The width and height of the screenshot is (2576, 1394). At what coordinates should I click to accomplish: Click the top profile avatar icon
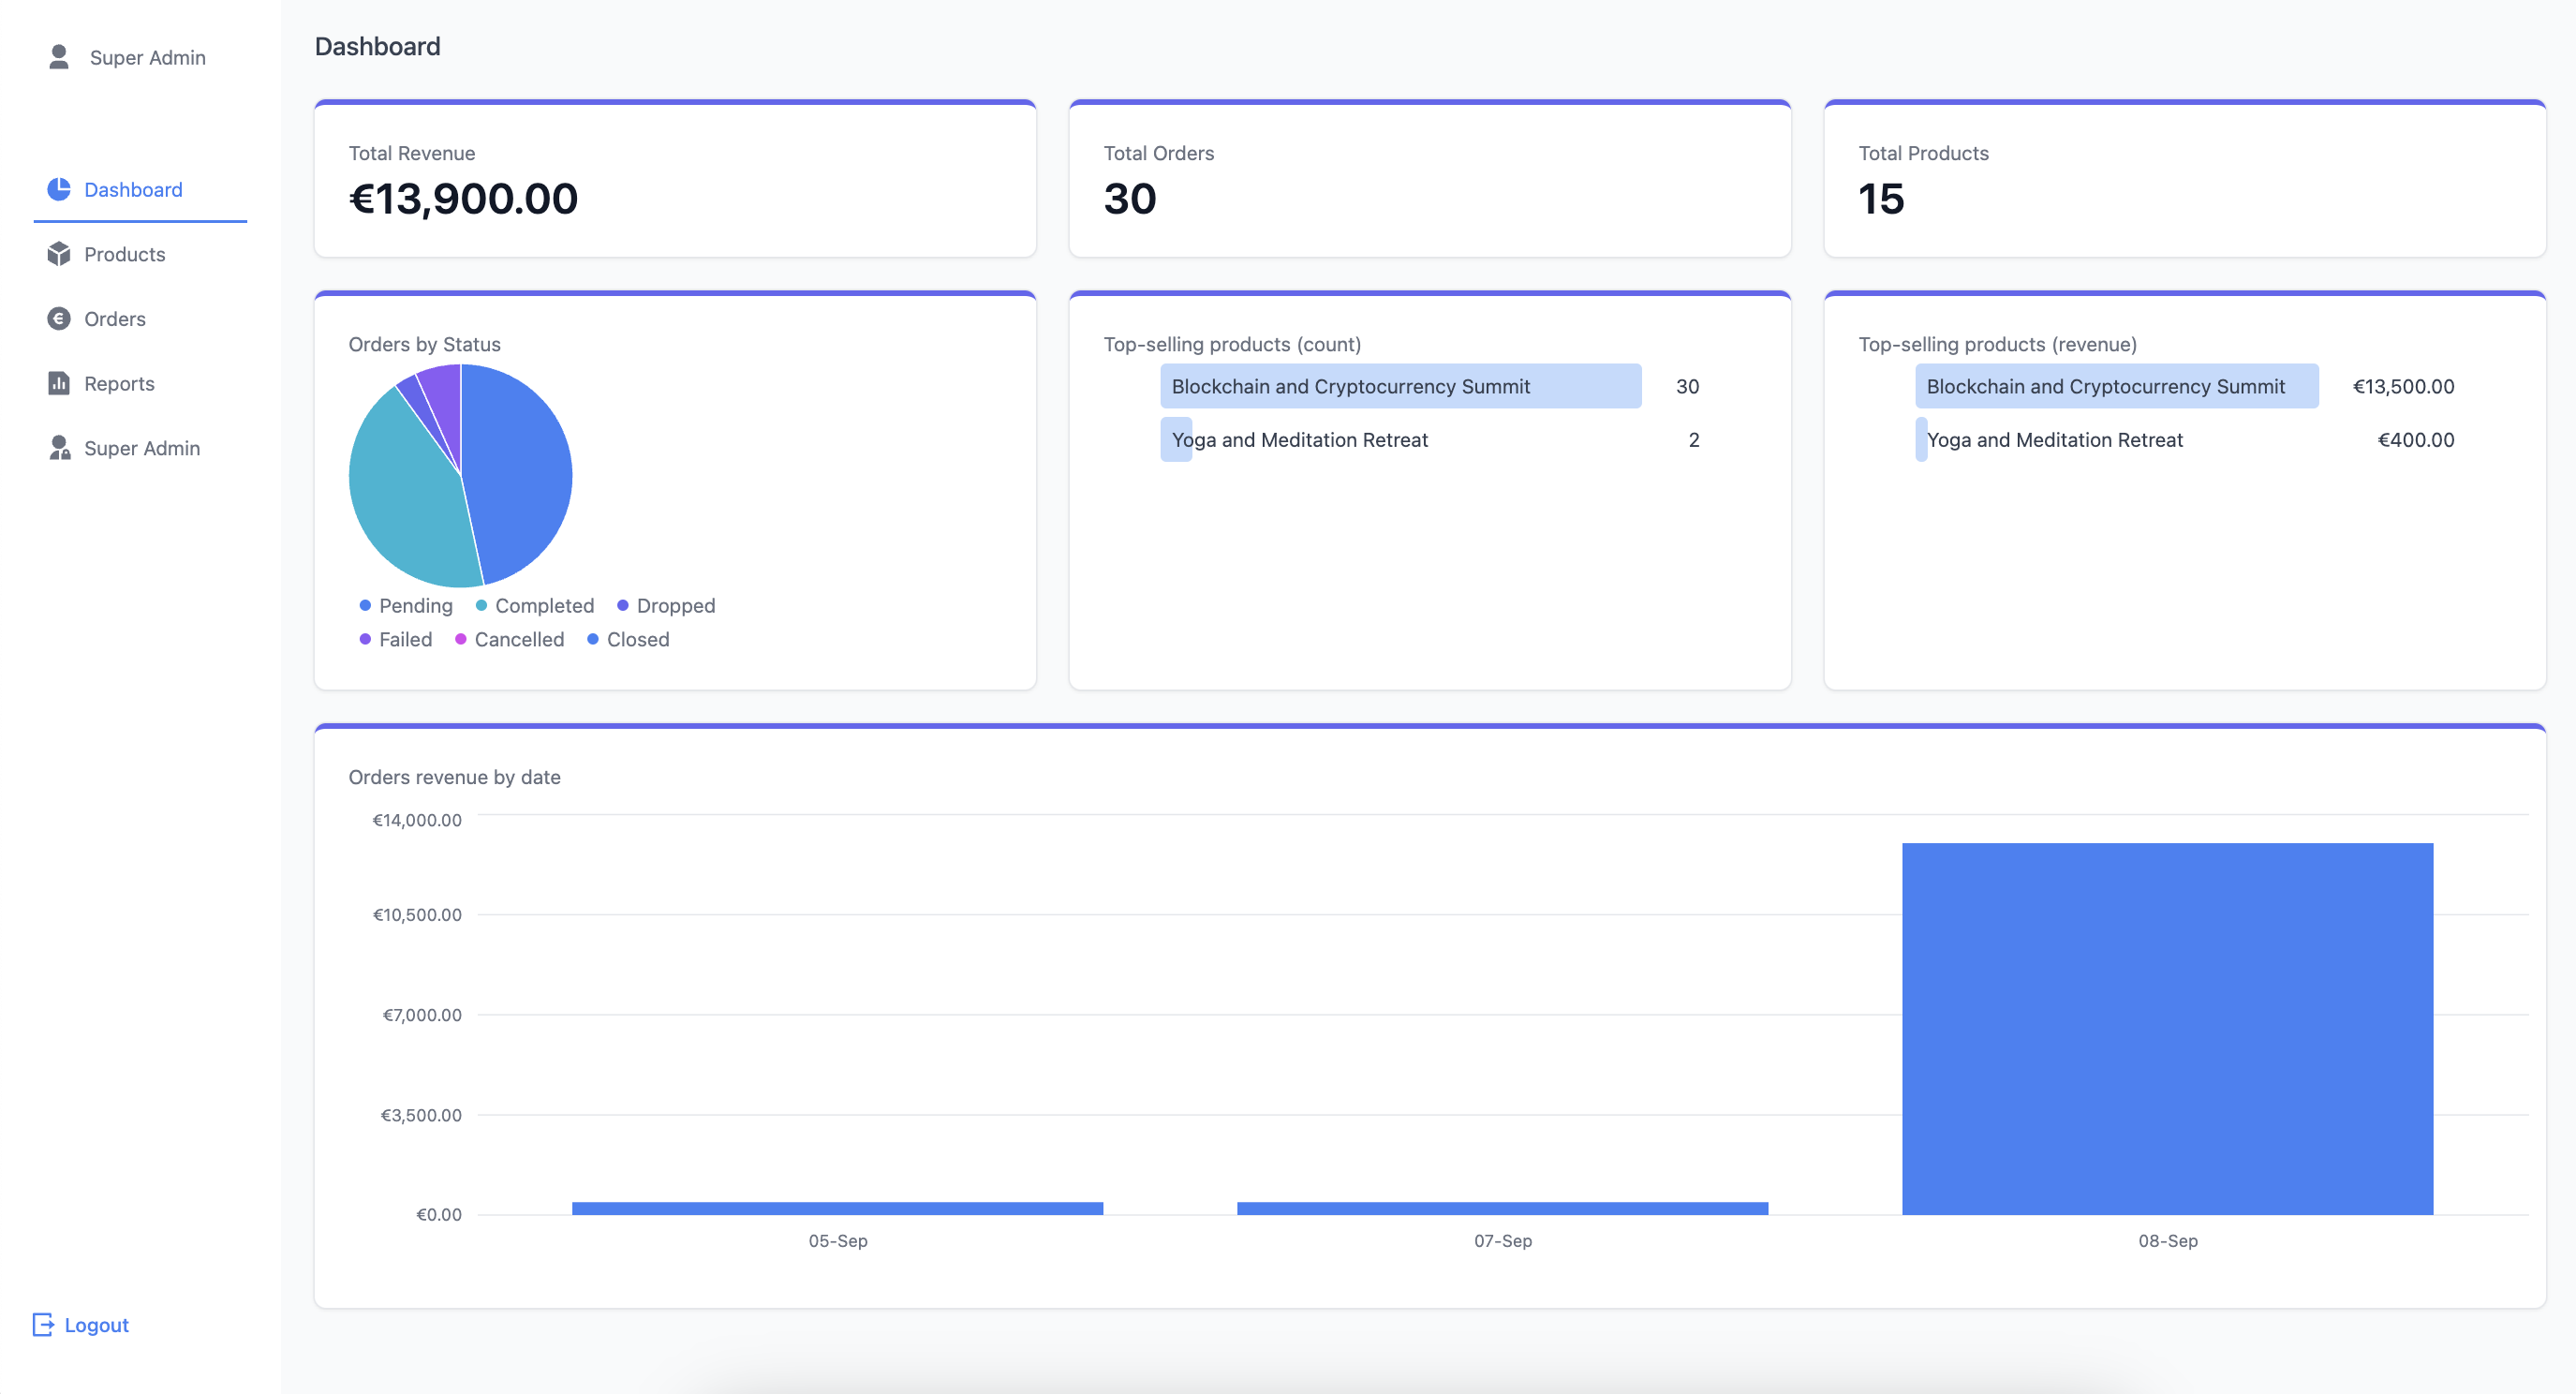coord(58,57)
